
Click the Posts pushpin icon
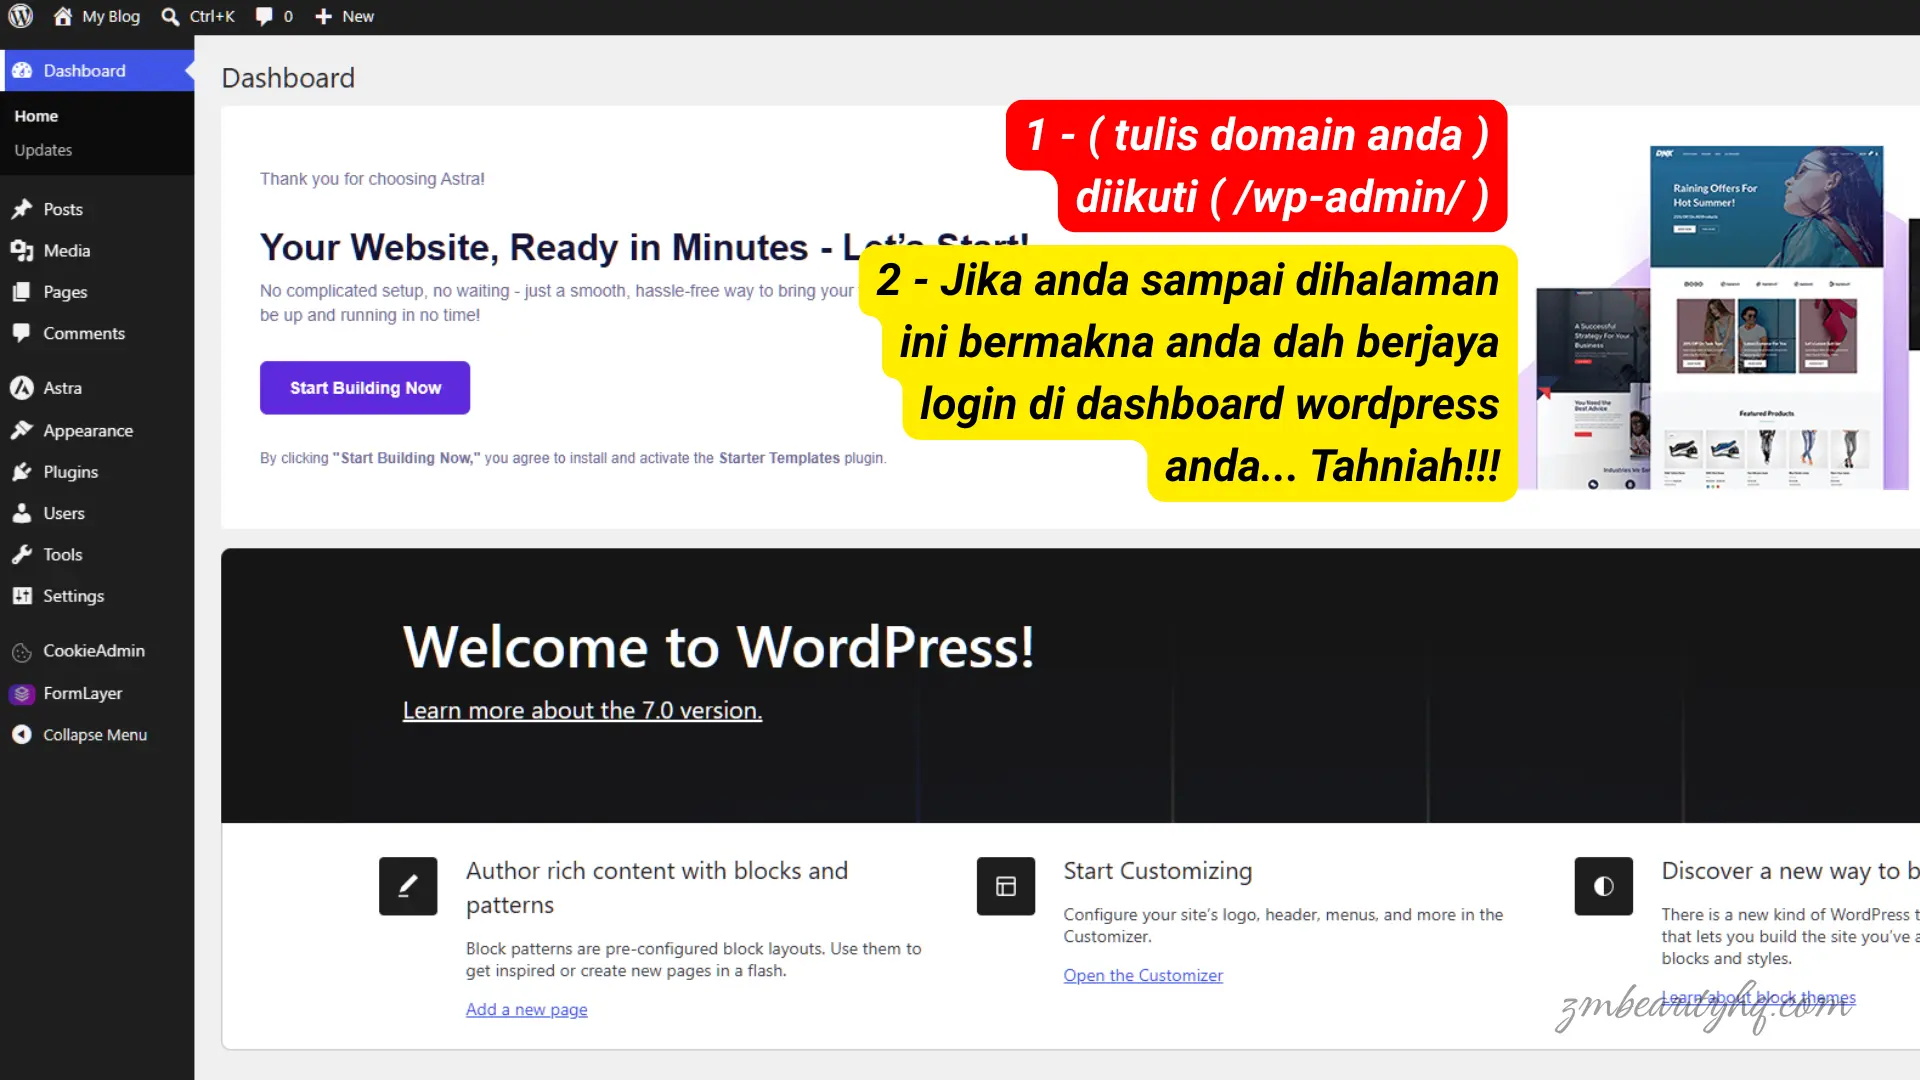pyautogui.click(x=22, y=209)
